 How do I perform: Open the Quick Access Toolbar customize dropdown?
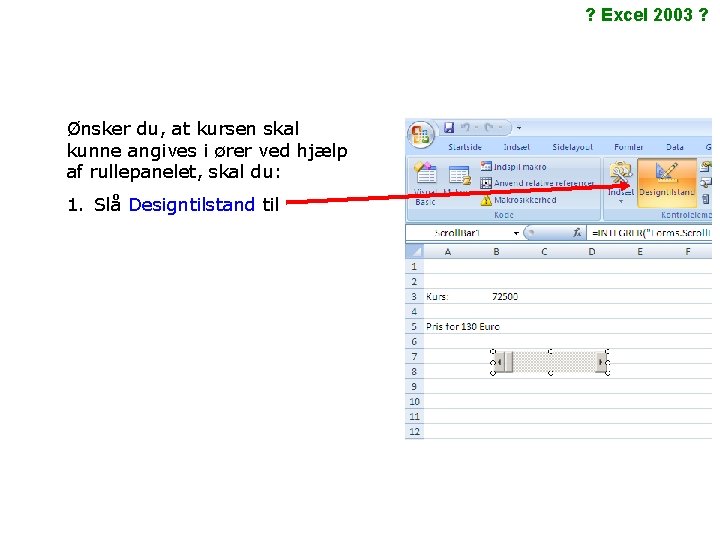tap(519, 128)
